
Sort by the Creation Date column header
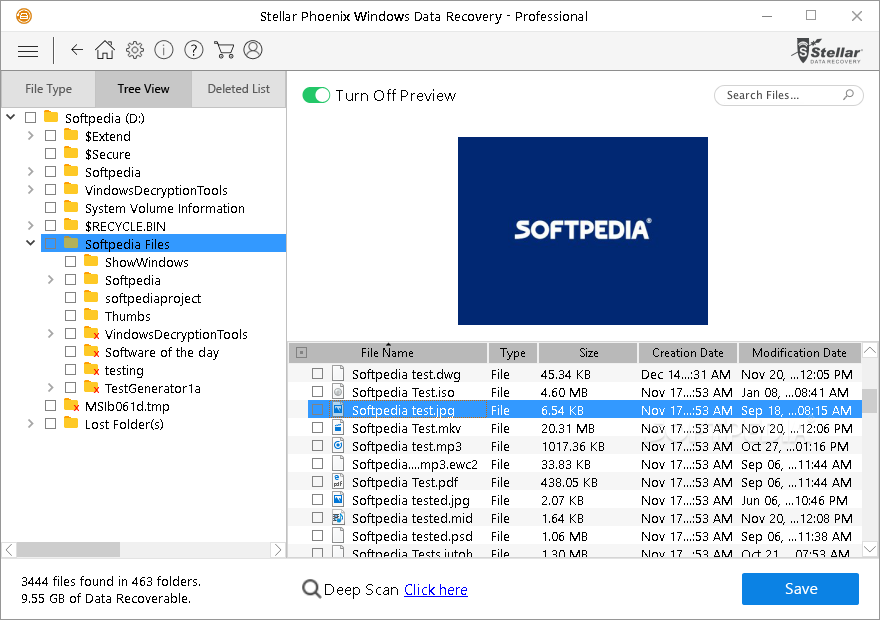tap(688, 352)
